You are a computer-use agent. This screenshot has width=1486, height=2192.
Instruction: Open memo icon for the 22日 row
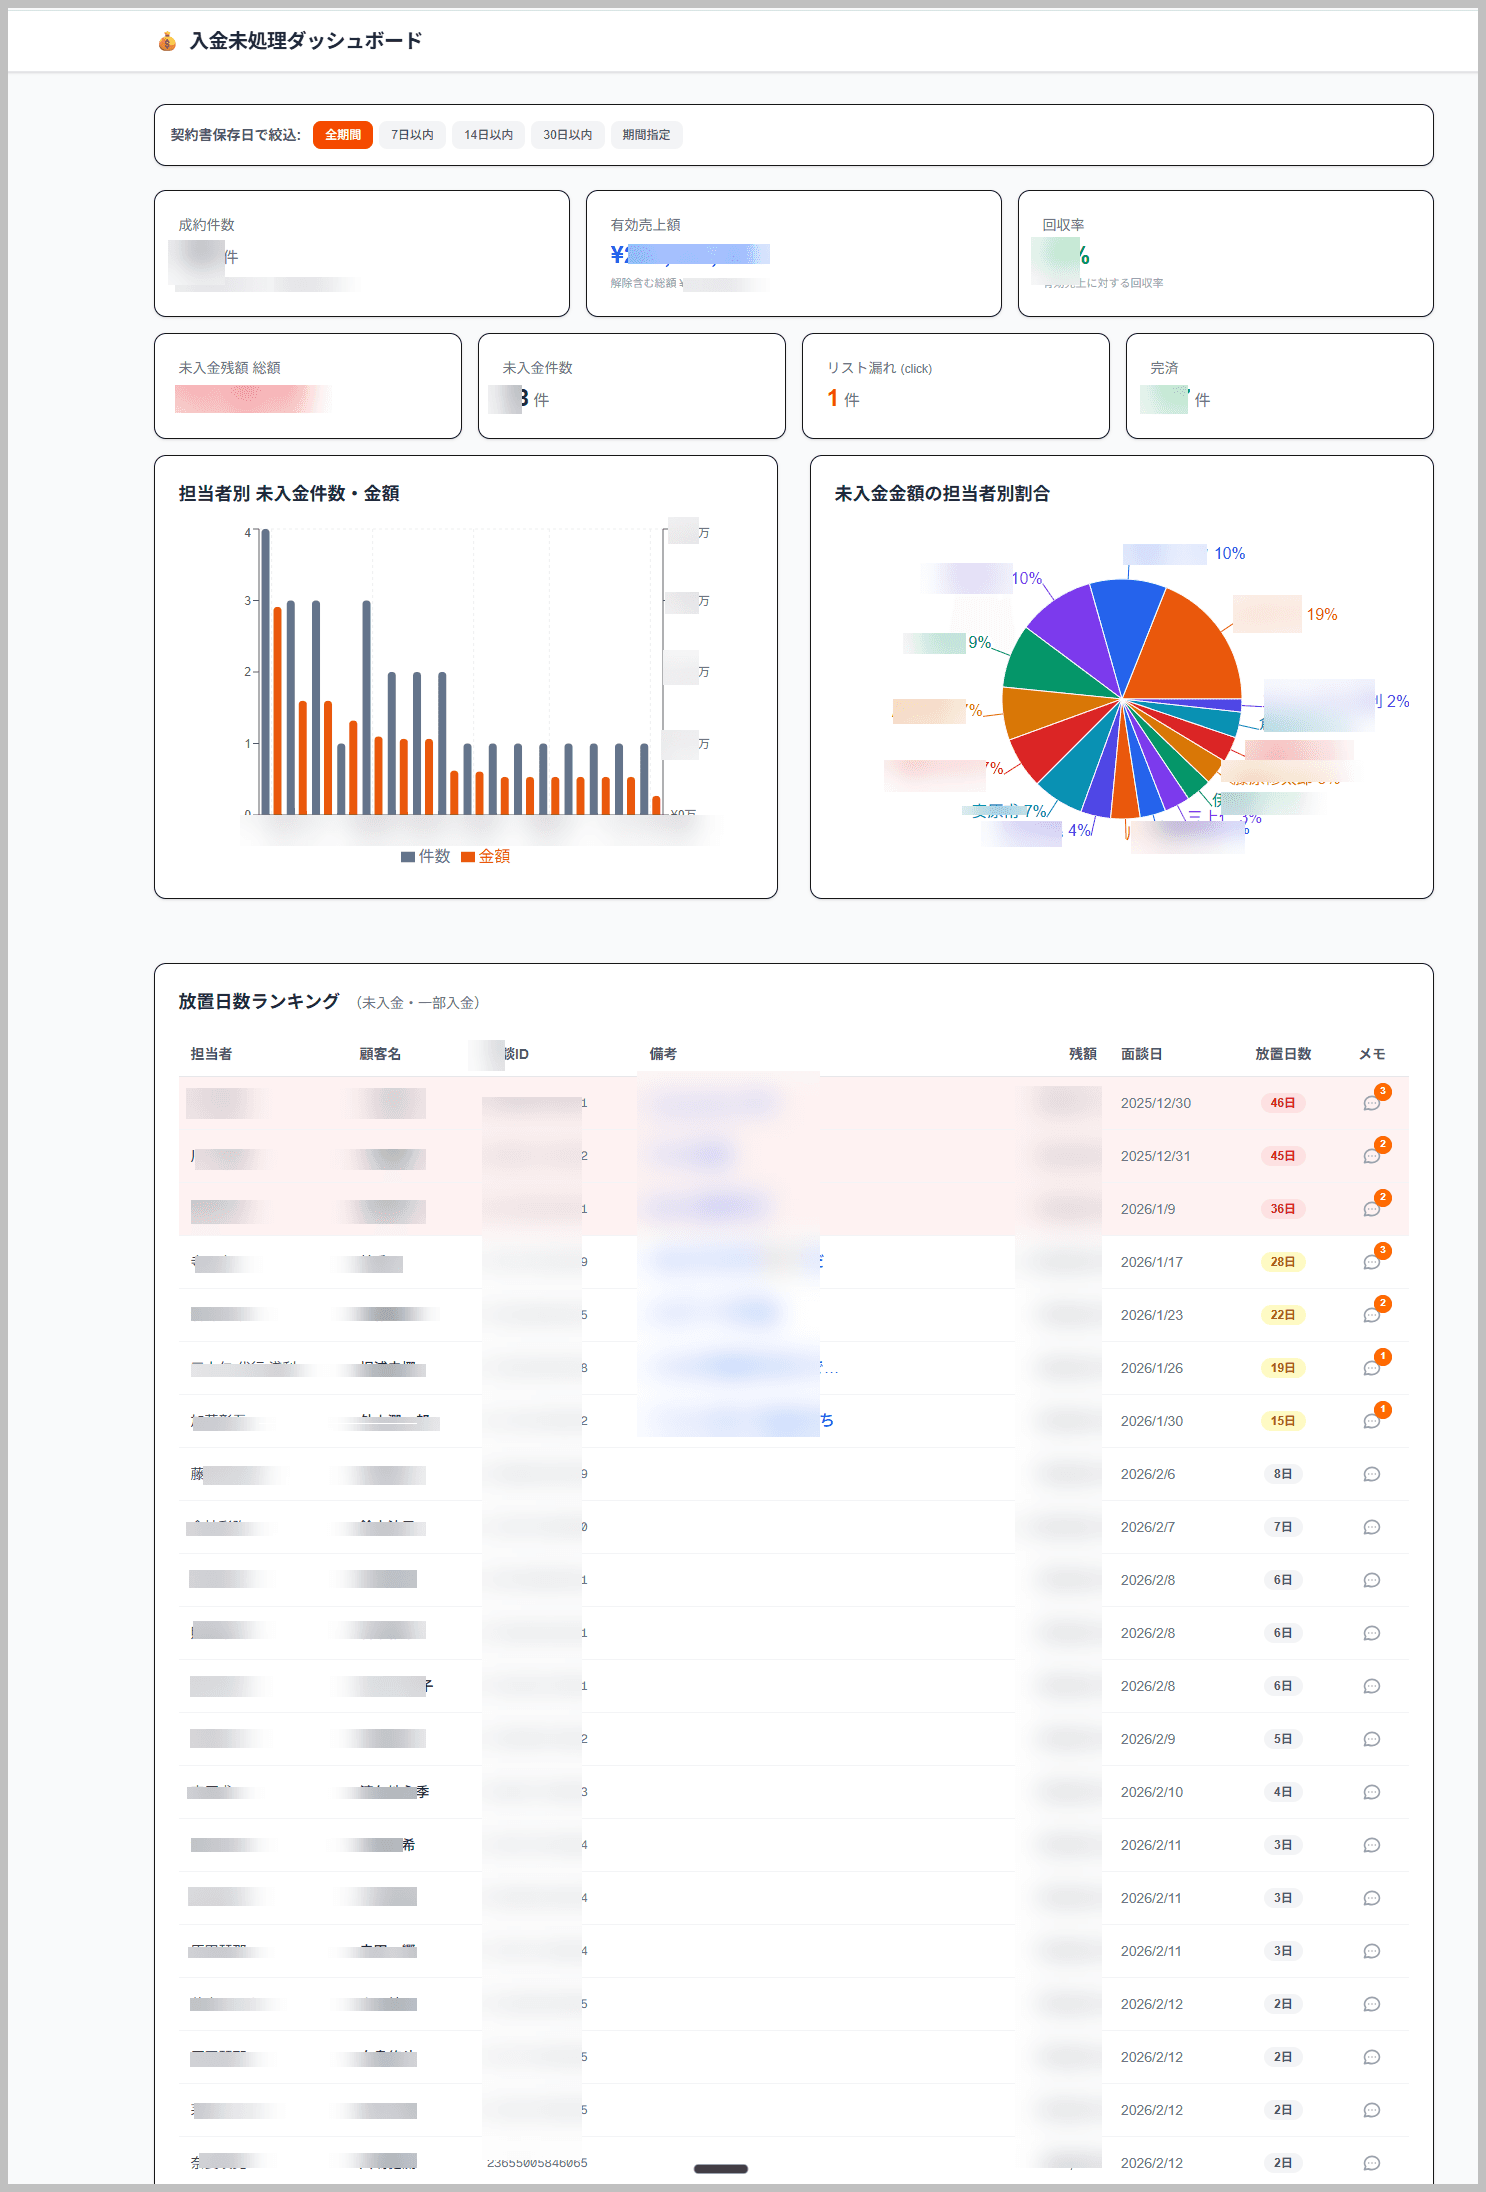click(x=1372, y=1315)
